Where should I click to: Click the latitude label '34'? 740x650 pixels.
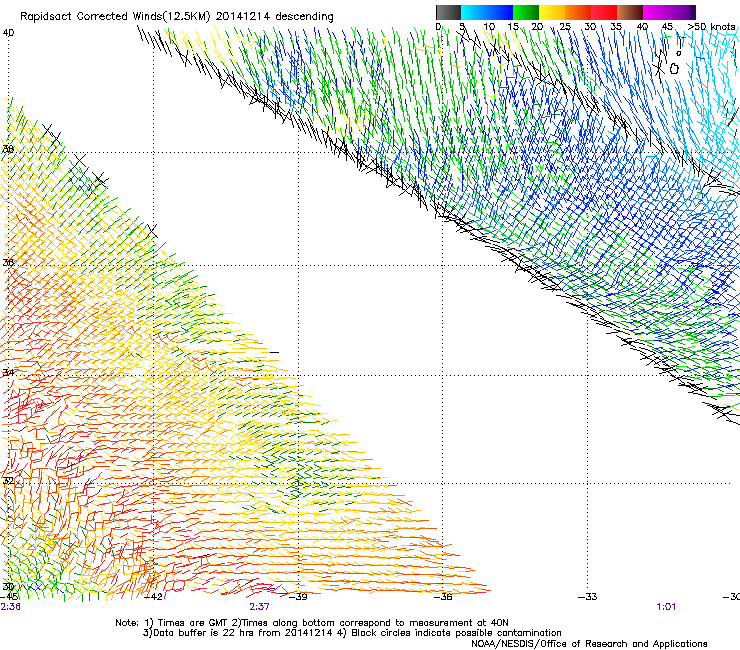point(8,372)
